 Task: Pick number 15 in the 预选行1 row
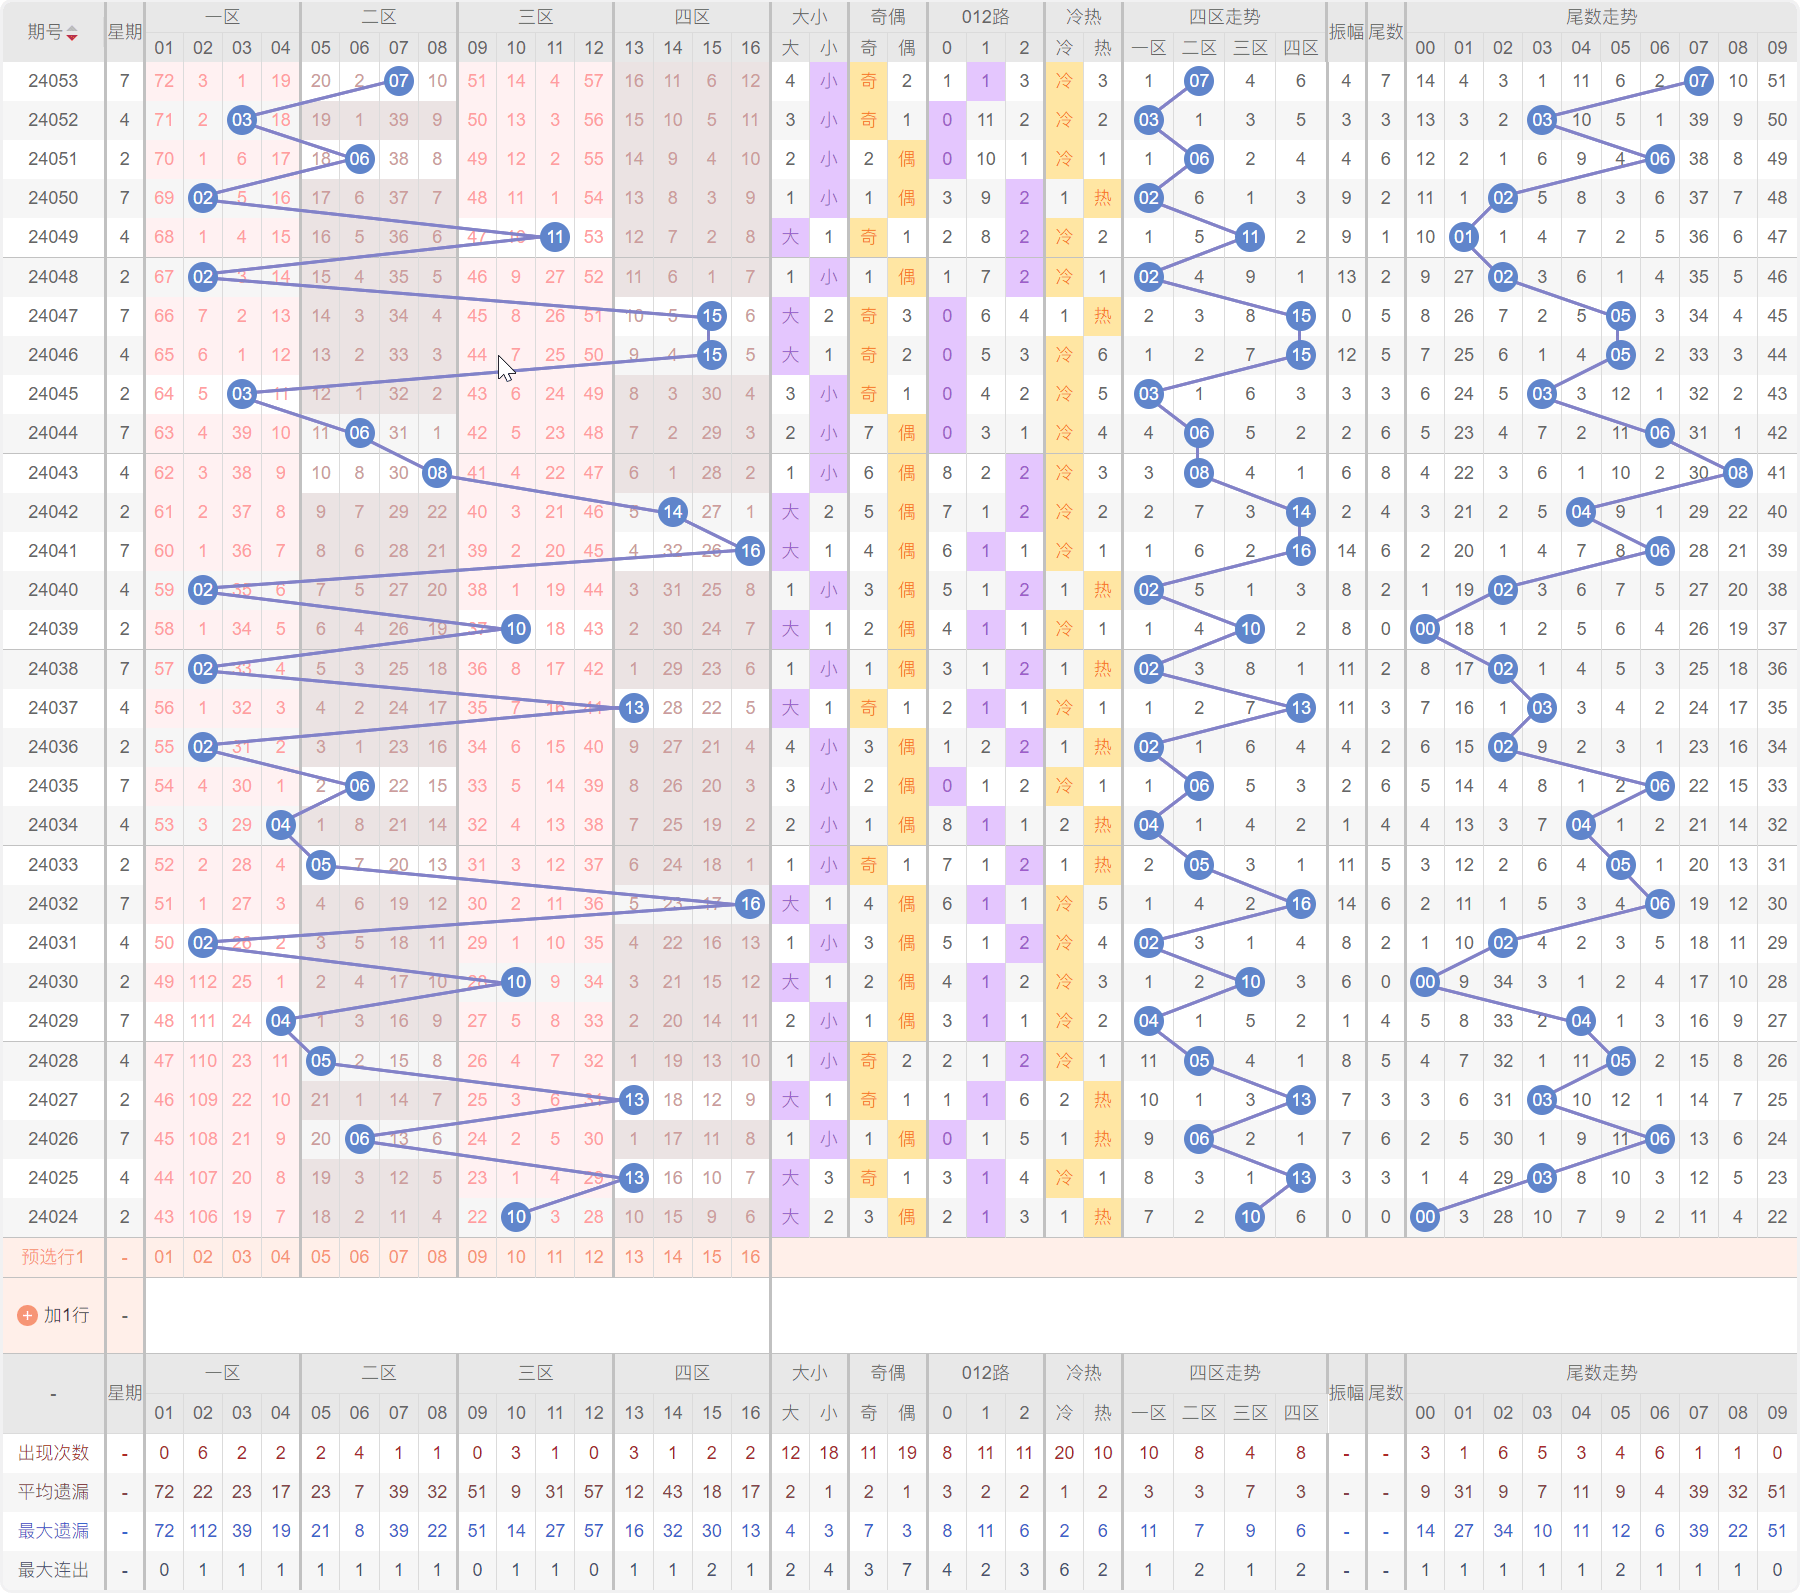pos(712,1257)
